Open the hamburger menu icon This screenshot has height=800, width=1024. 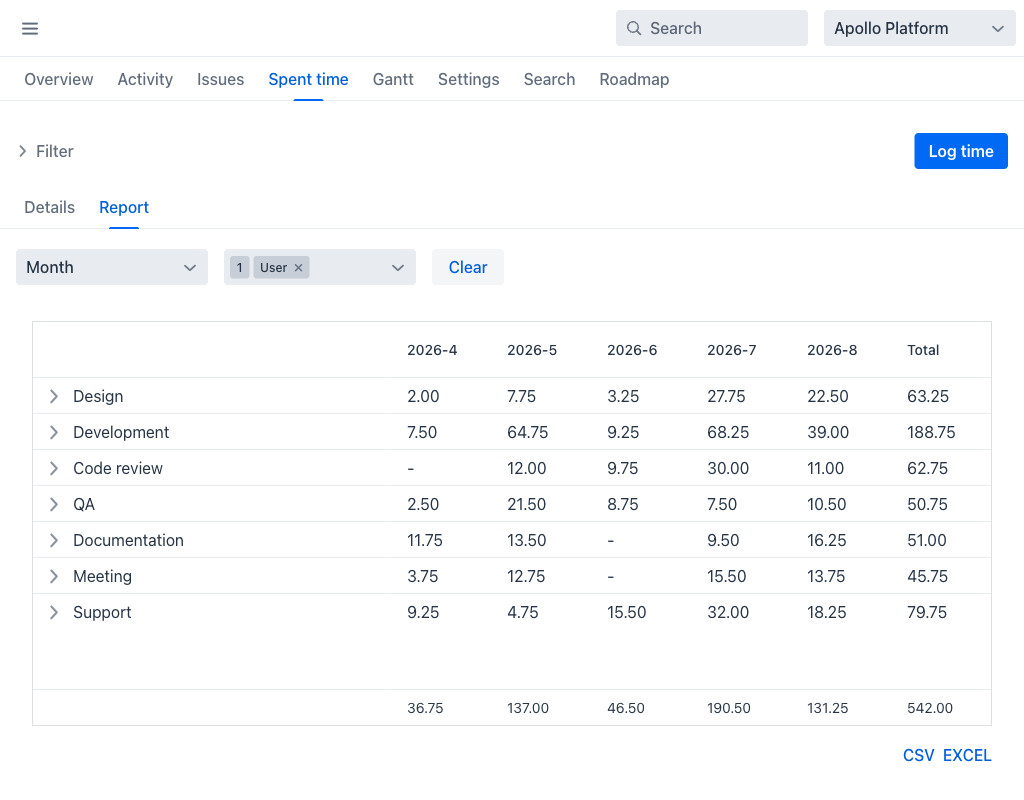[x=30, y=28]
